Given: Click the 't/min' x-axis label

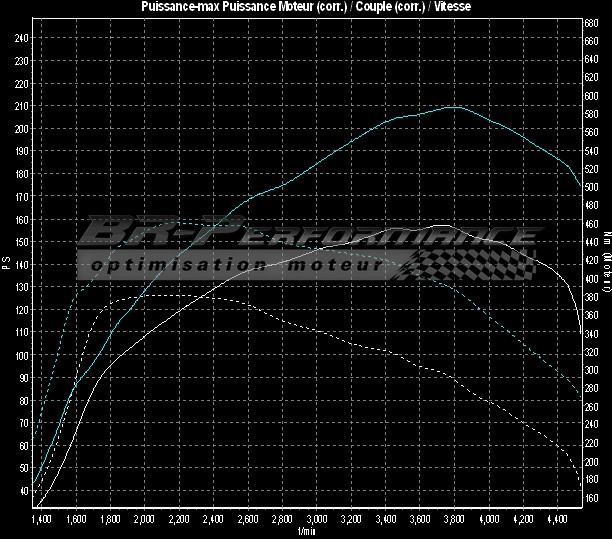Looking at the screenshot, I should click(307, 532).
